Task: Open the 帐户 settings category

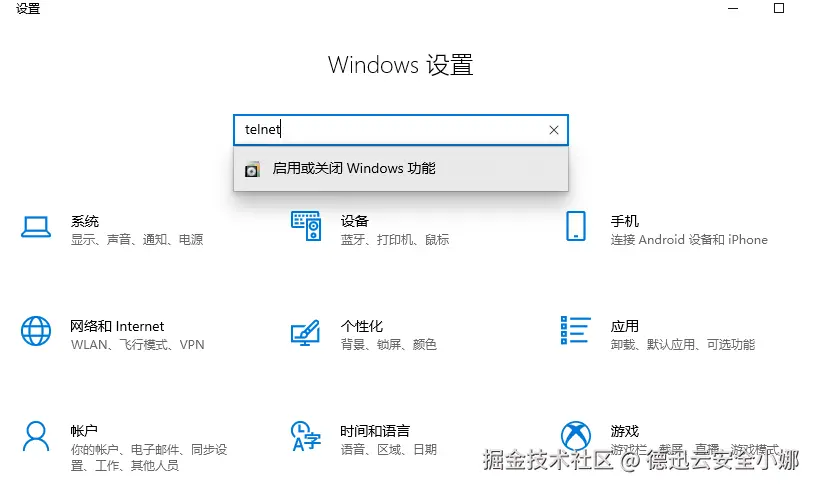Action: (x=124, y=447)
